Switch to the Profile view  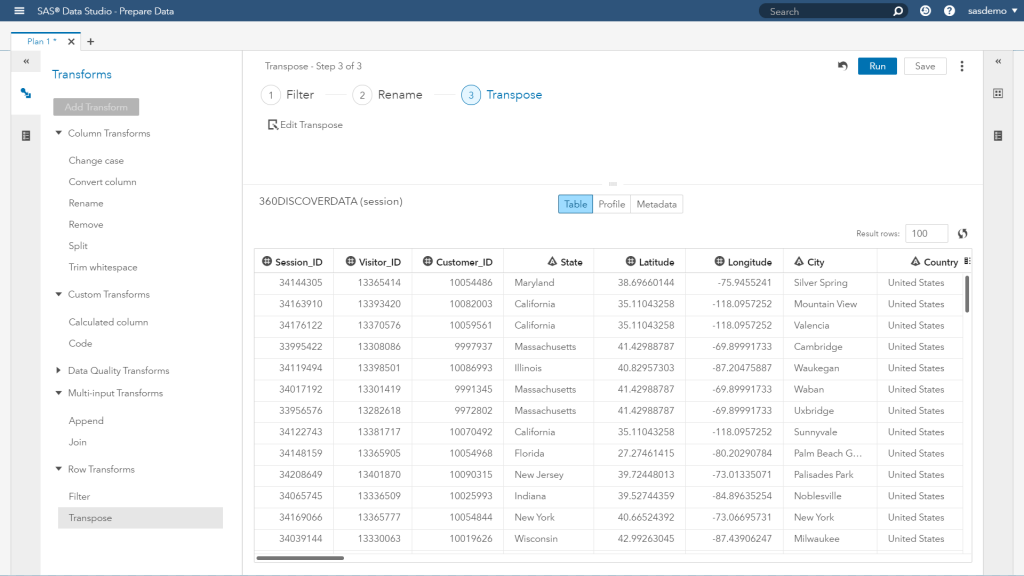tap(611, 203)
